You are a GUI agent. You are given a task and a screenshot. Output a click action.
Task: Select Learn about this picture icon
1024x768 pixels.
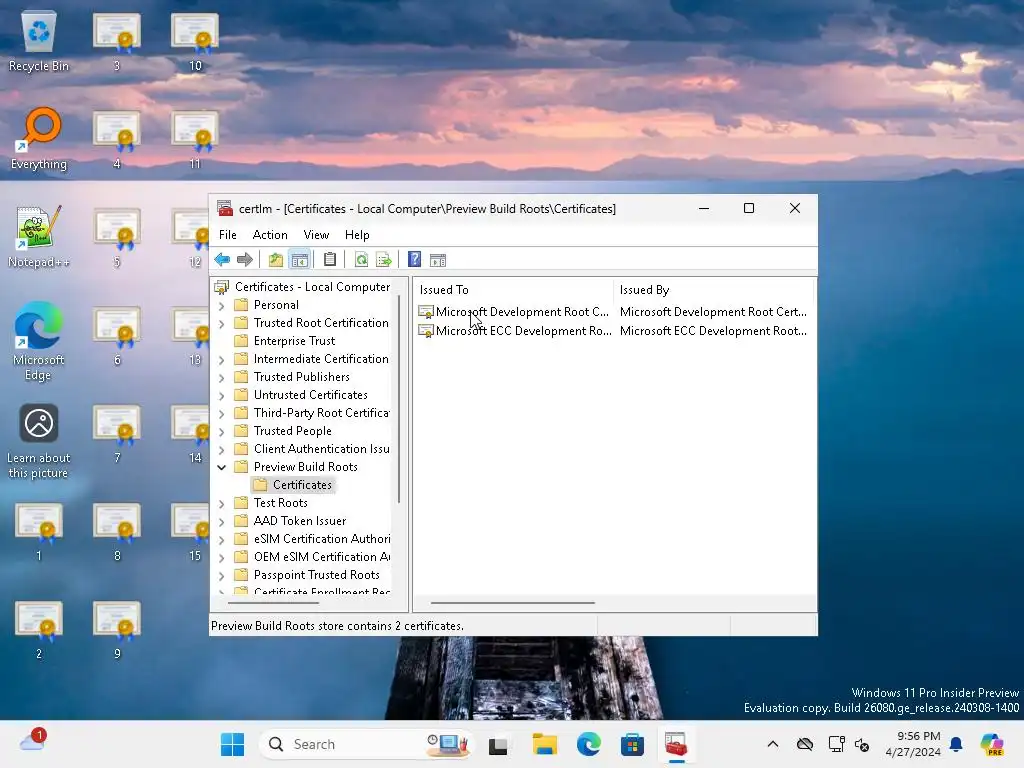39,441
